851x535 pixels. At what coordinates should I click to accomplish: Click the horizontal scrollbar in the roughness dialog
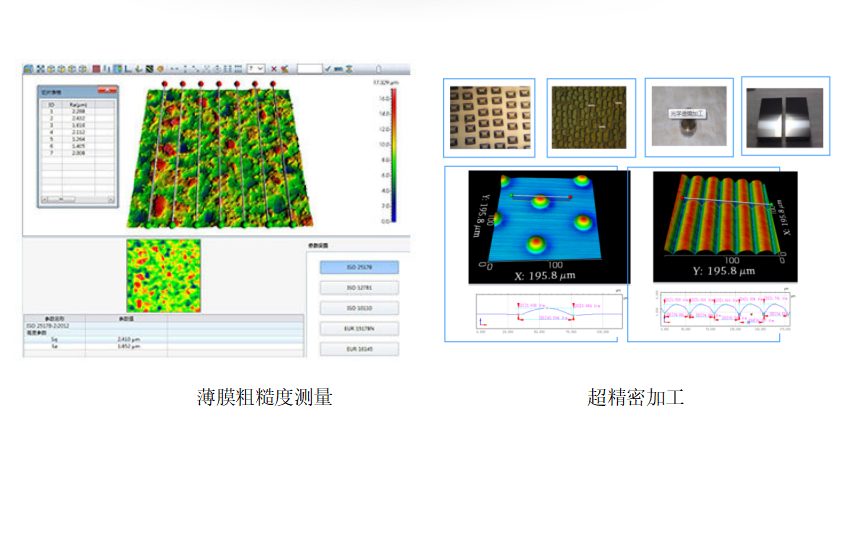click(x=78, y=200)
